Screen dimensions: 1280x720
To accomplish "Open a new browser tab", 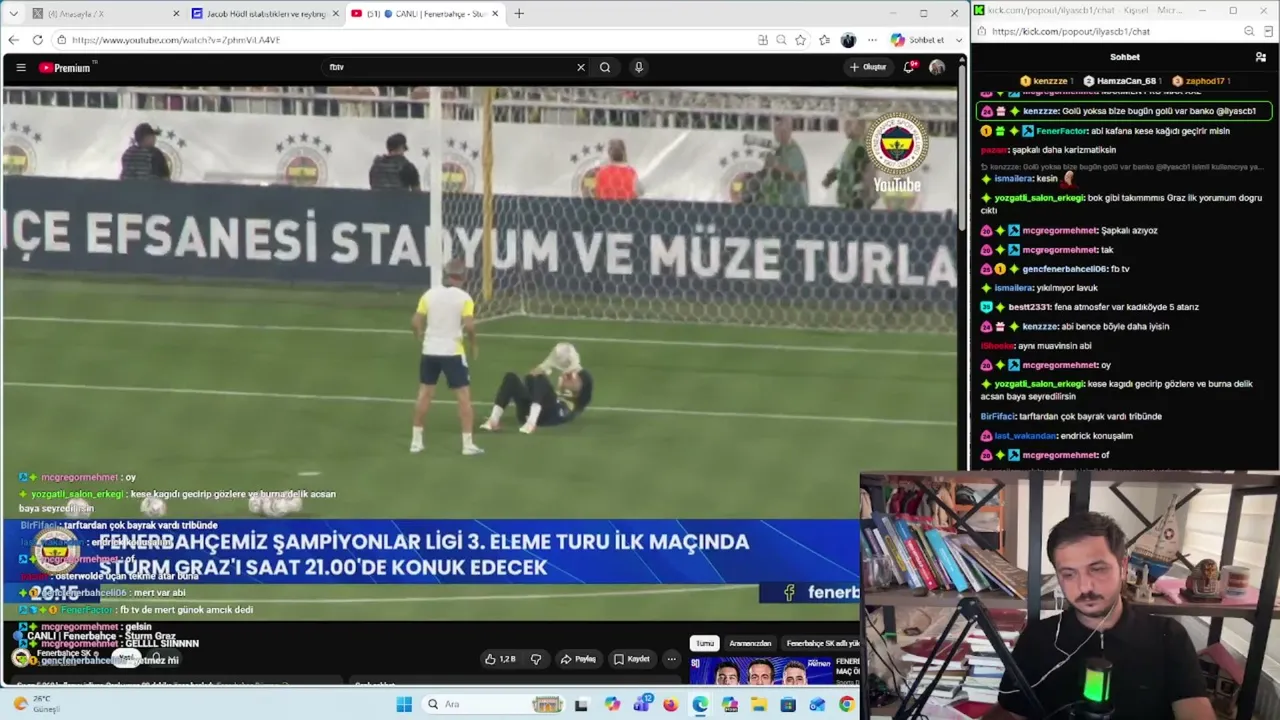I will click(519, 14).
